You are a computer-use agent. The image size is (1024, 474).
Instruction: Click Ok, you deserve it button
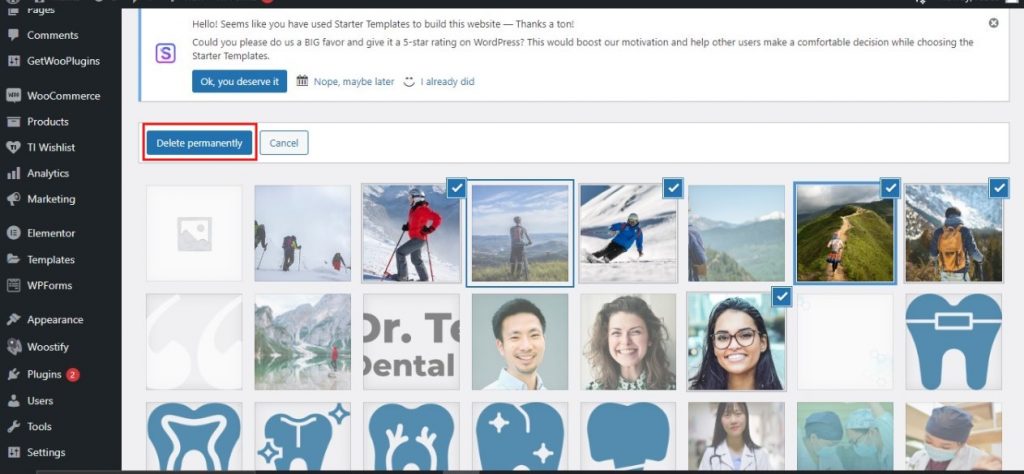point(239,82)
